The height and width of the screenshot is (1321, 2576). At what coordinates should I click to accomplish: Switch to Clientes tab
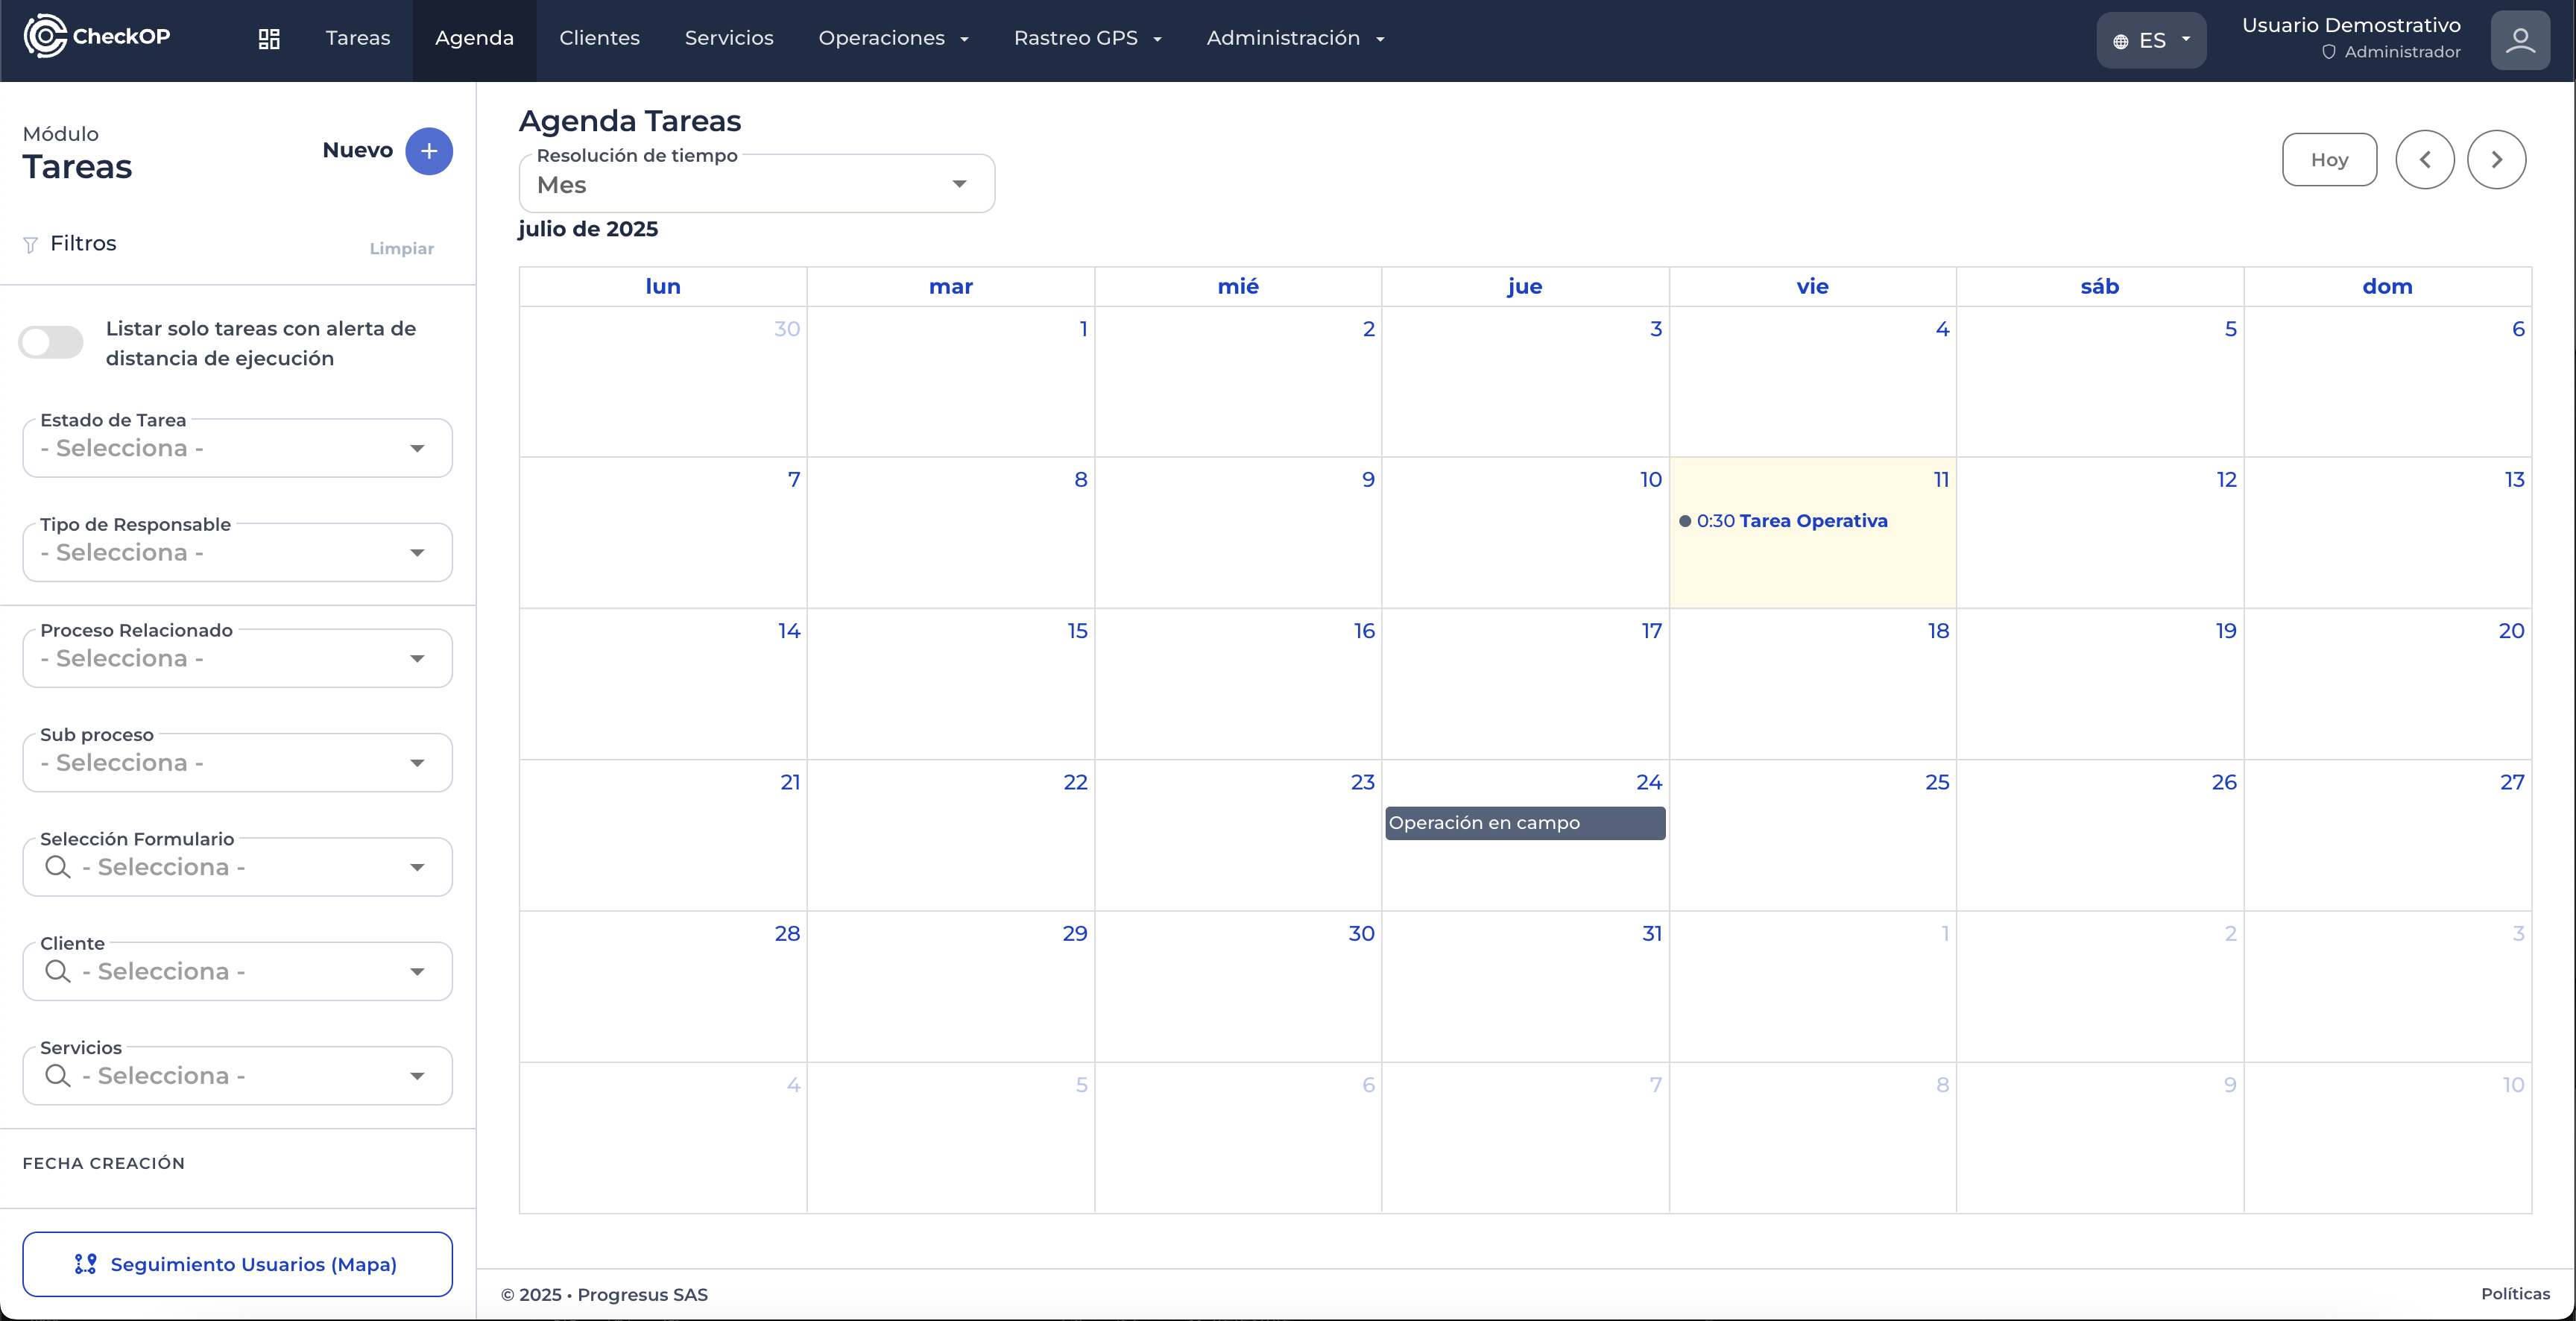pos(599,38)
